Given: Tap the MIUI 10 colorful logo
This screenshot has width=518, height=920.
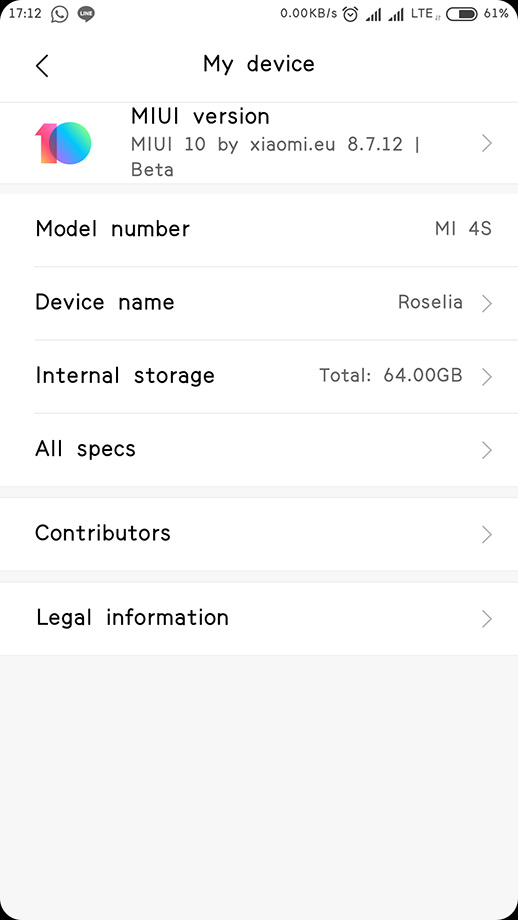Looking at the screenshot, I should click(63, 143).
